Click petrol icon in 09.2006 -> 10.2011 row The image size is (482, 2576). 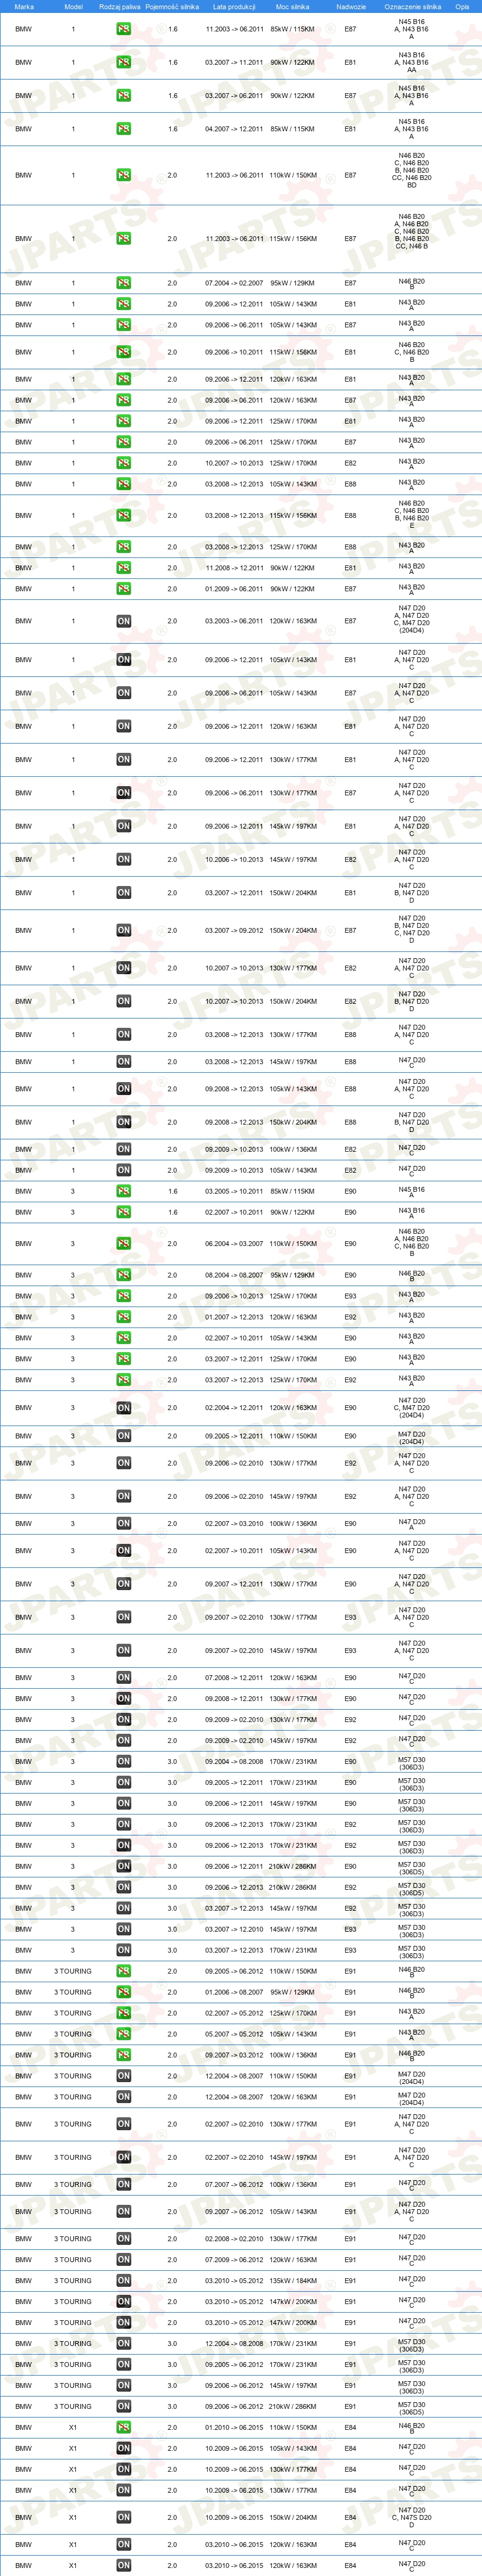(123, 352)
